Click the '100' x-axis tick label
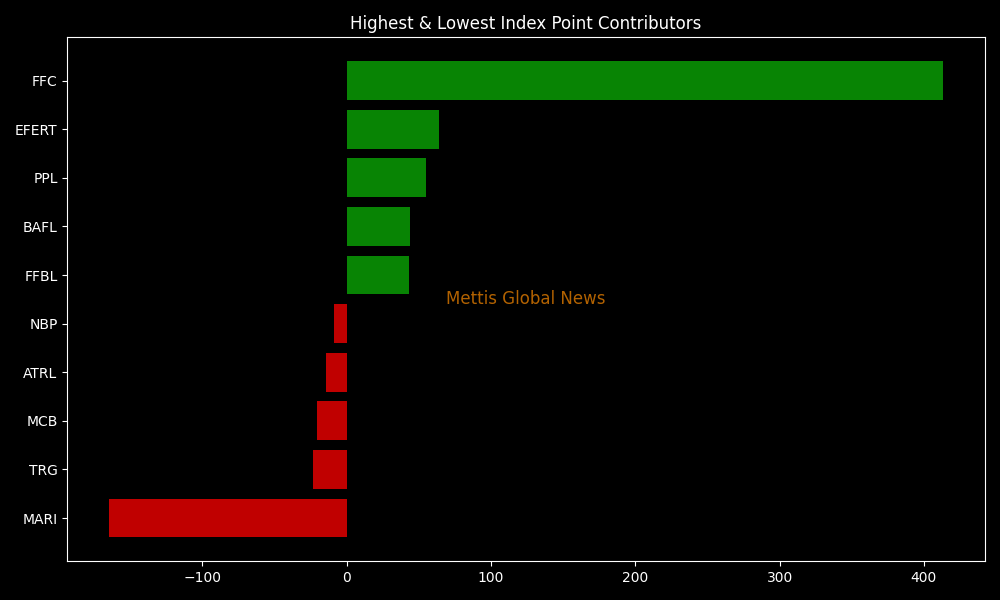Viewport: 1000px width, 600px height. click(491, 578)
